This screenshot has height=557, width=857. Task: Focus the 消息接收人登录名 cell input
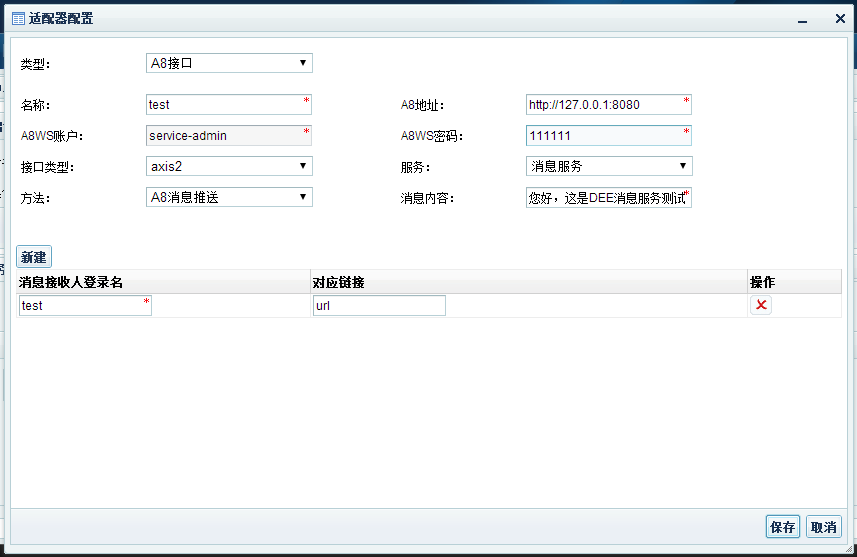point(85,306)
